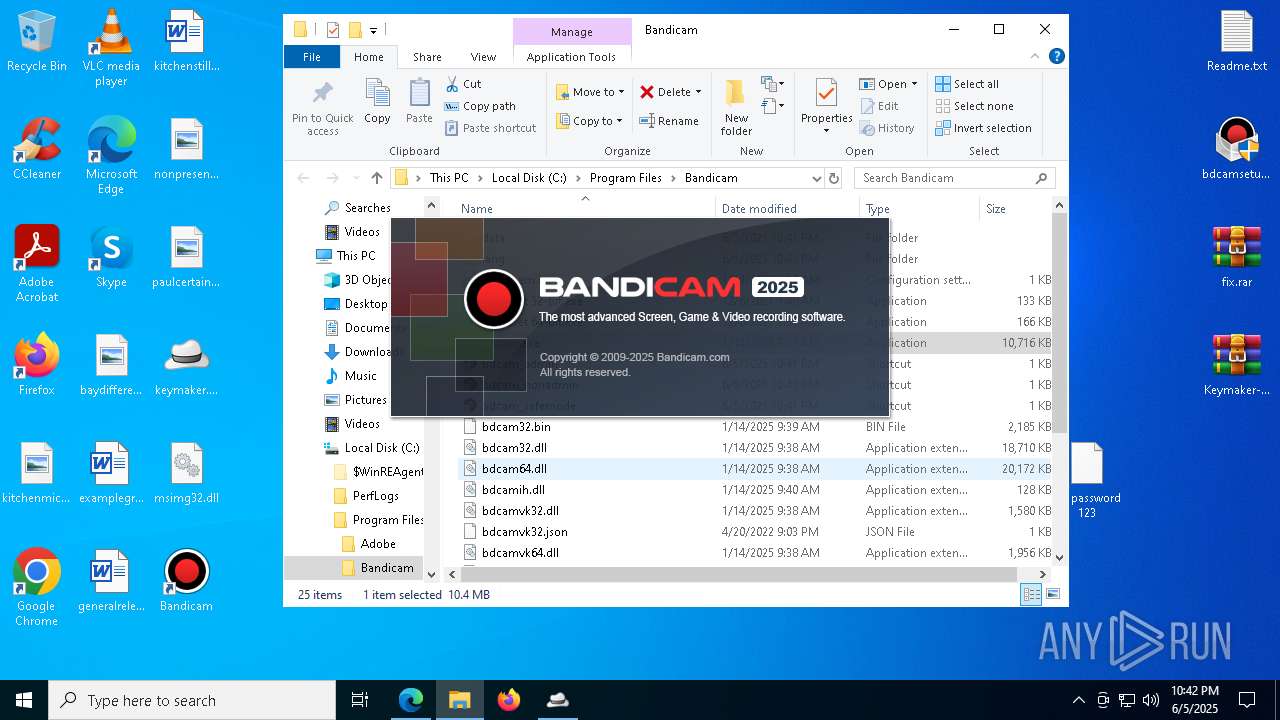This screenshot has height=720, width=1280.
Task: Click the Manage contextual tab
Action: click(x=572, y=32)
